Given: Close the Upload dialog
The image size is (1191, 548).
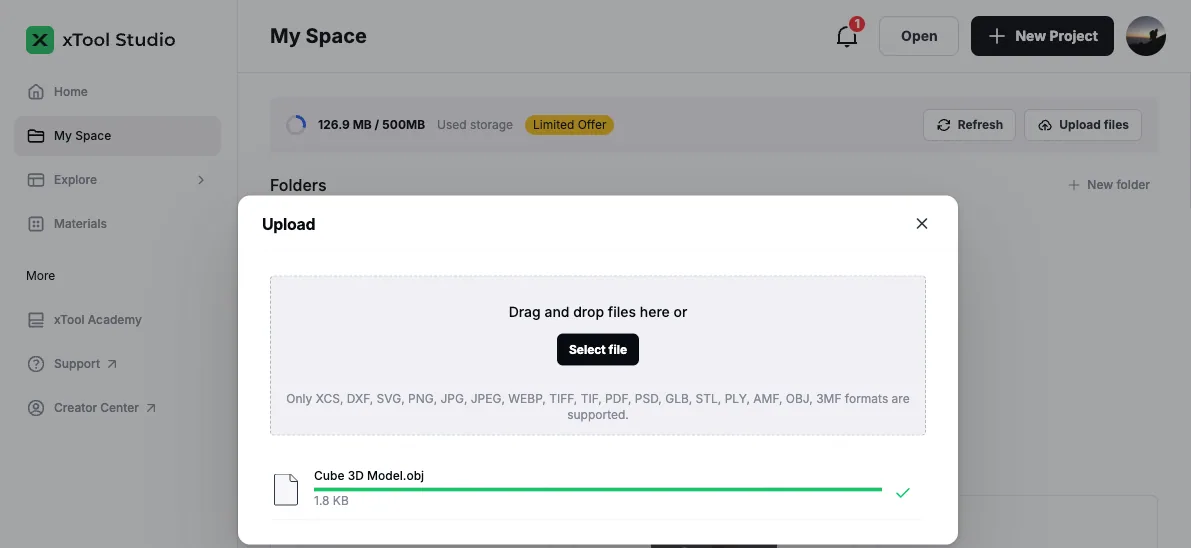Looking at the screenshot, I should 921,223.
